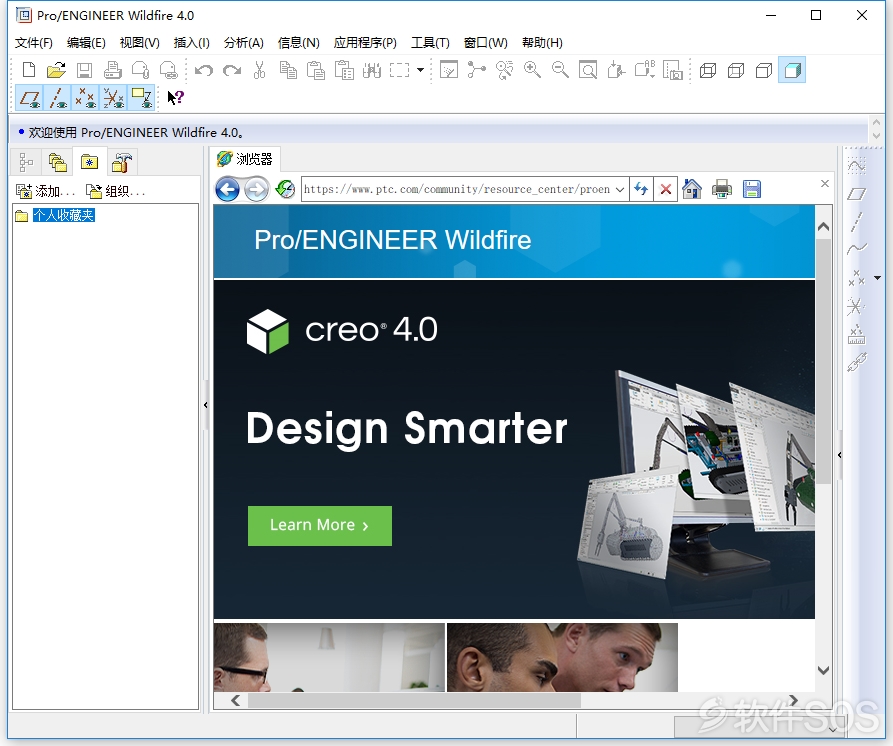893x746 pixels.
Task: Click the 组织... button in Favorites
Action: point(116,191)
